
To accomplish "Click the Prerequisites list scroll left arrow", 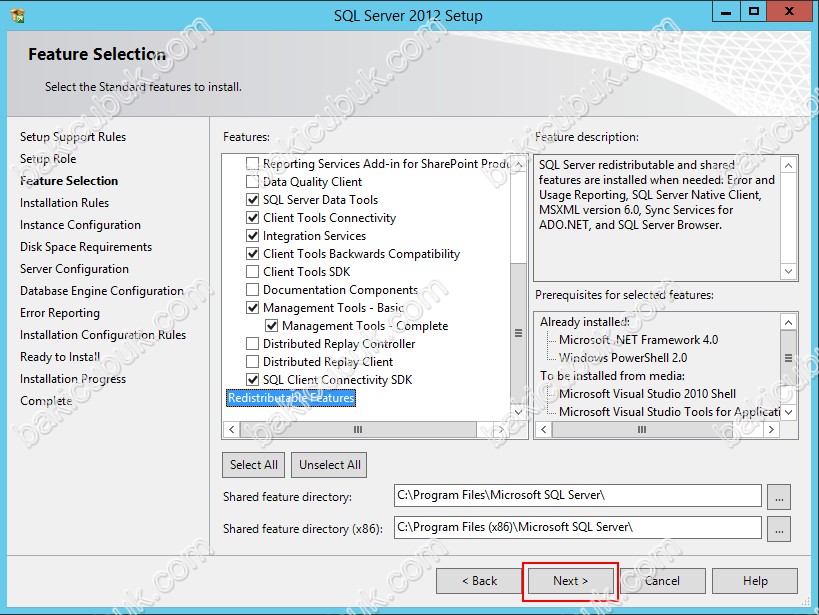I will [544, 430].
